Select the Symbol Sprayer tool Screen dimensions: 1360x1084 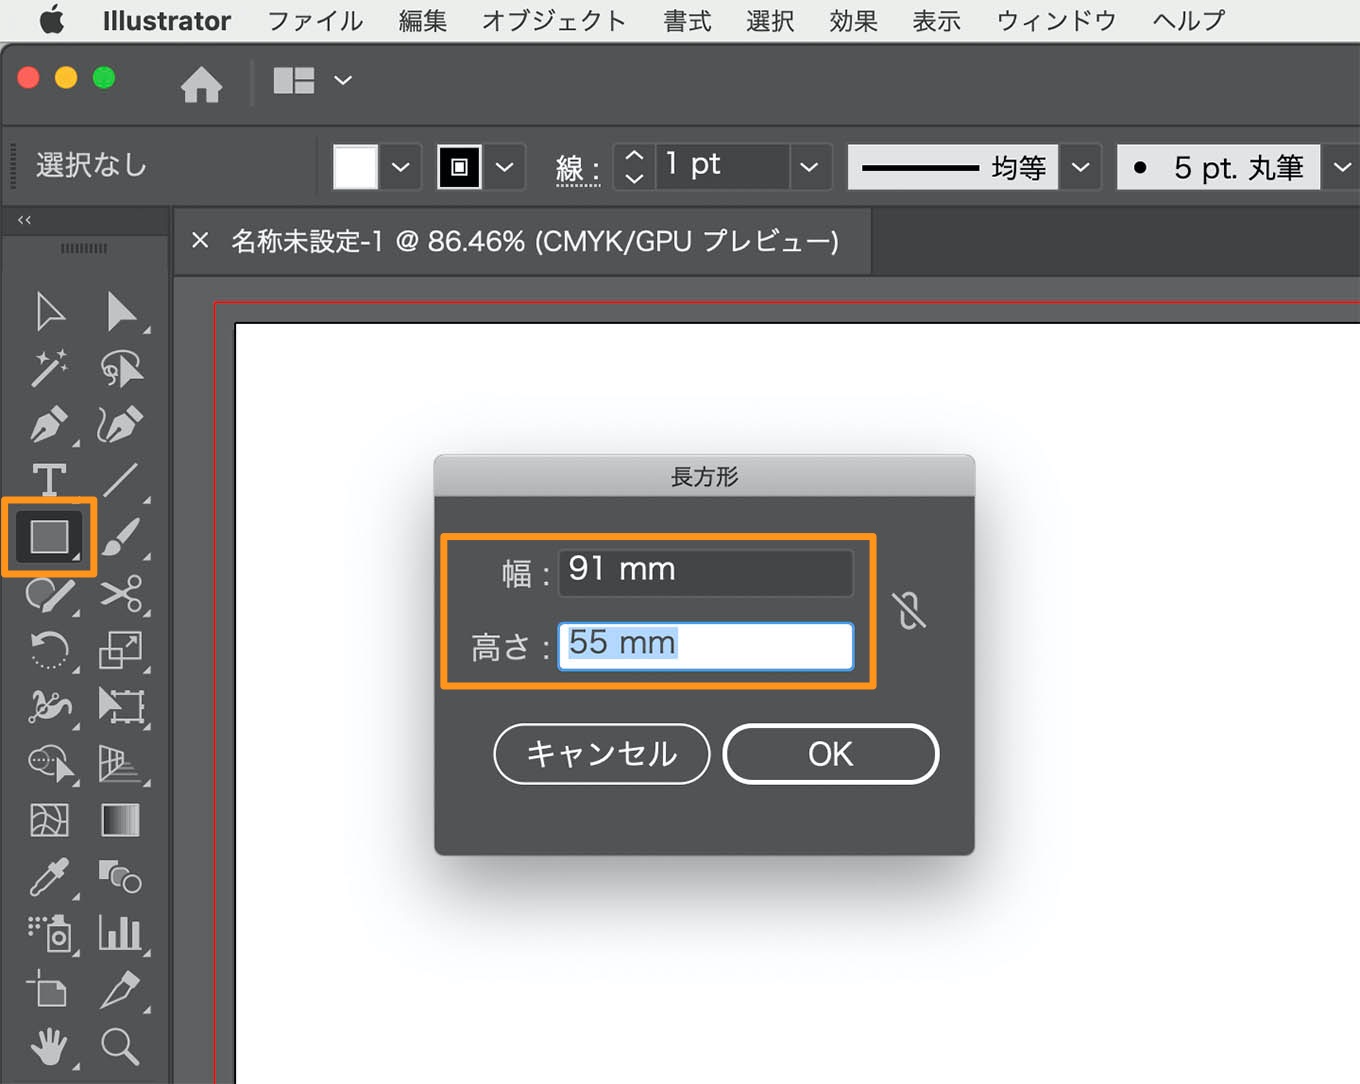click(x=50, y=933)
